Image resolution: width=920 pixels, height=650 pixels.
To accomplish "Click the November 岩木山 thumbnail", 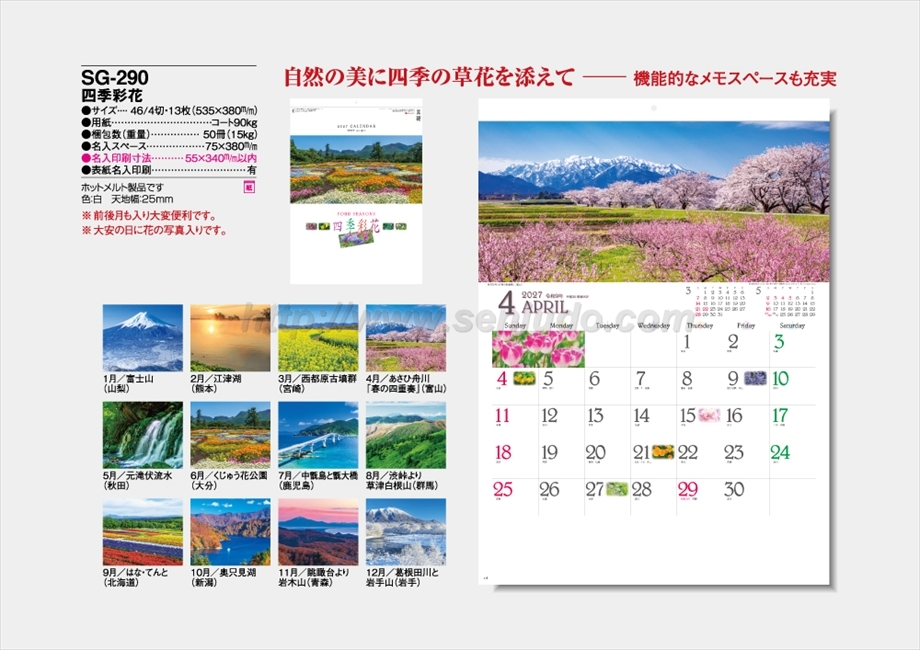I will click(318, 532).
